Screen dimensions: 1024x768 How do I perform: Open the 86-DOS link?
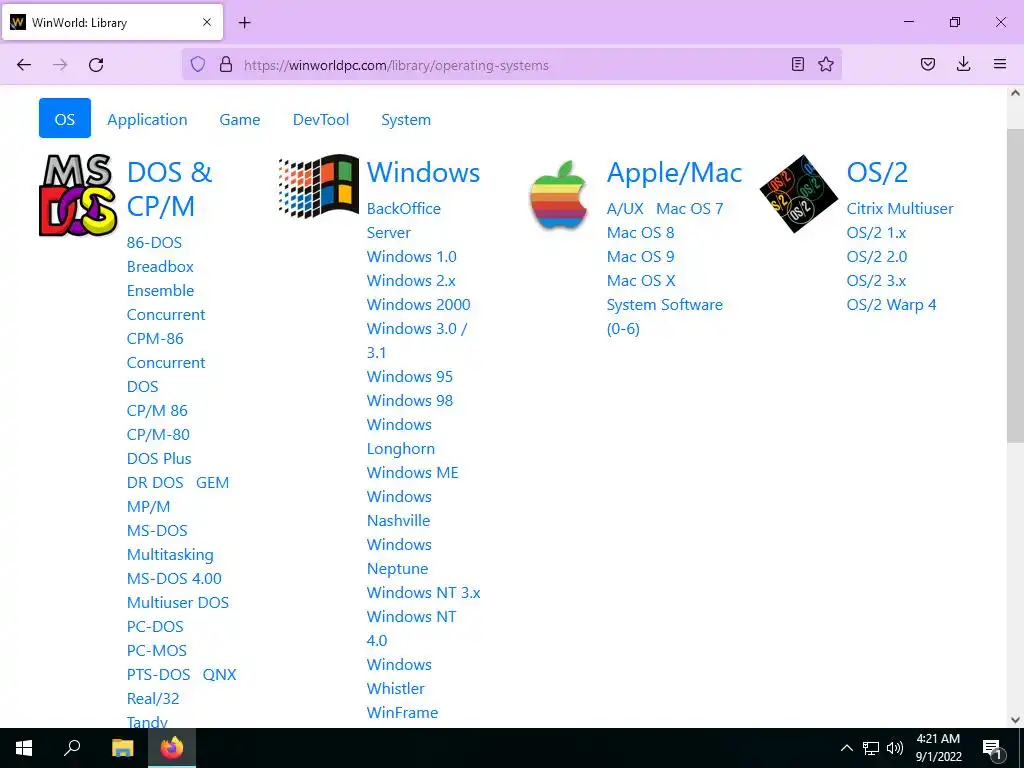click(154, 242)
